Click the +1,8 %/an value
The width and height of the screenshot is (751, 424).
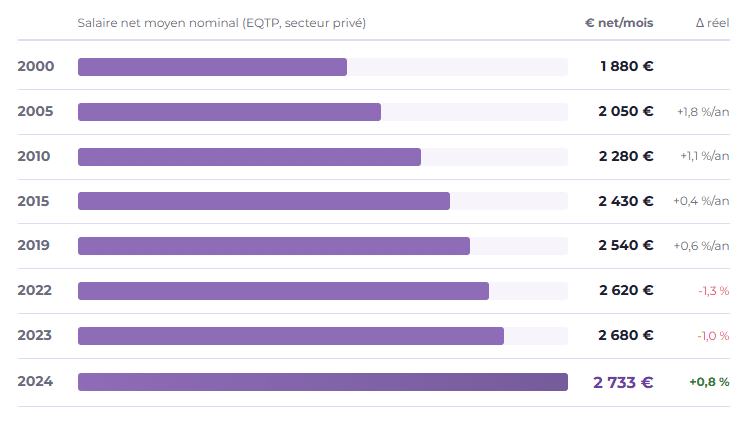(x=703, y=112)
